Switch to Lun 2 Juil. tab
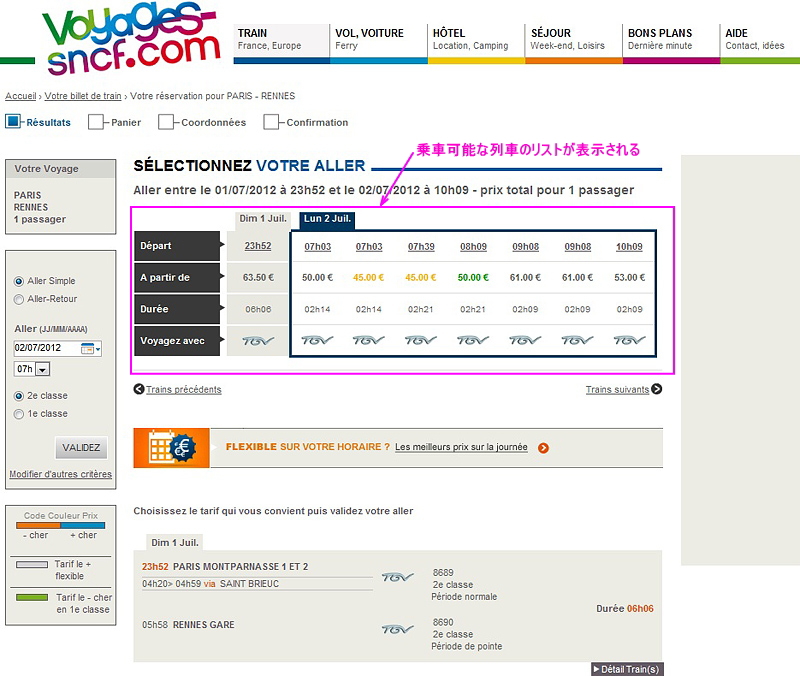This screenshot has width=800, height=676. (327, 219)
